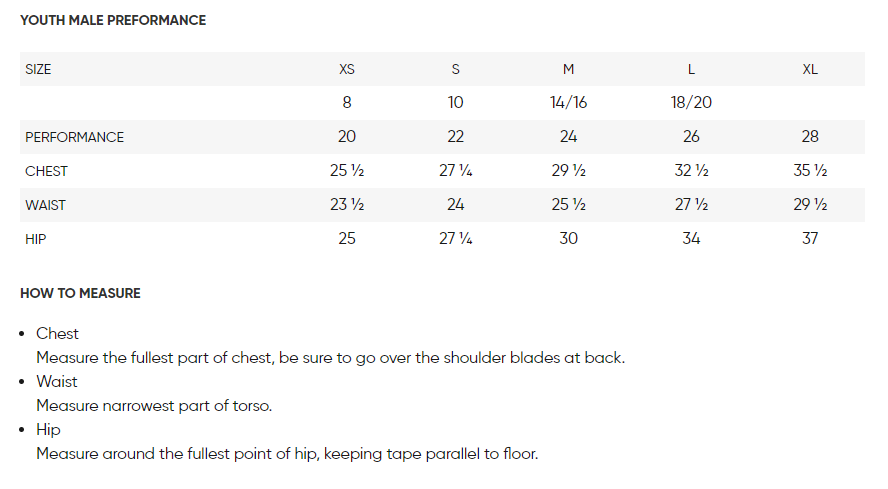The image size is (888, 489).
Task: Select the SIZE row label
Action: coord(38,69)
